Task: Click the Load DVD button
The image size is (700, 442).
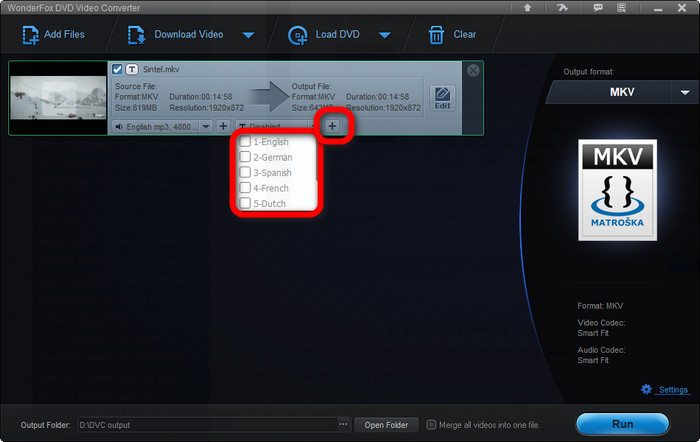Action: coord(324,35)
